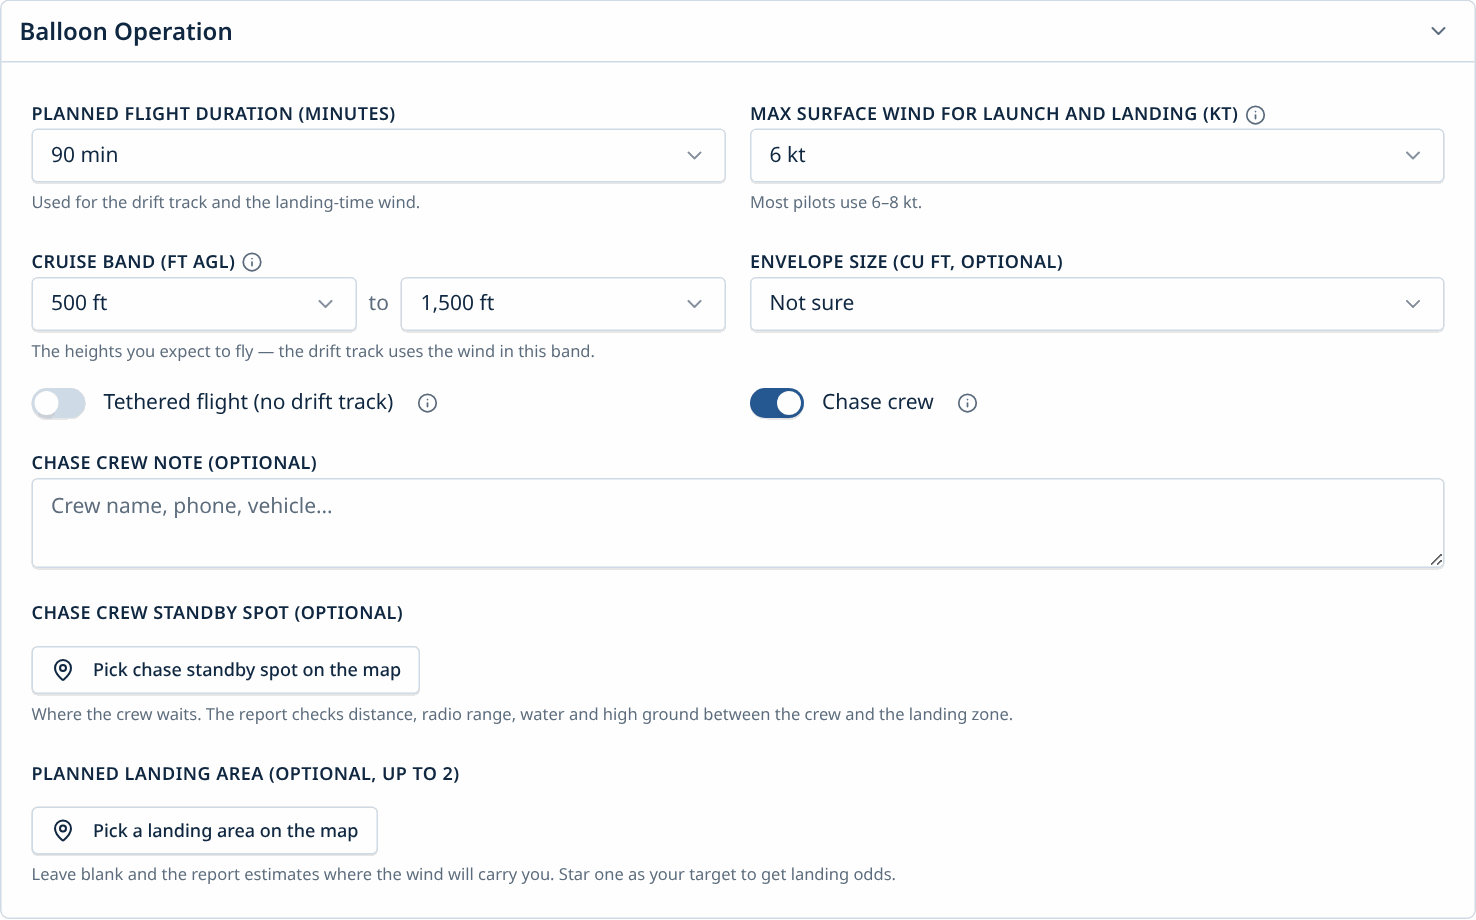1476x920 pixels.
Task: Click info icon beside Max Surface Wind label
Action: 1256,115
